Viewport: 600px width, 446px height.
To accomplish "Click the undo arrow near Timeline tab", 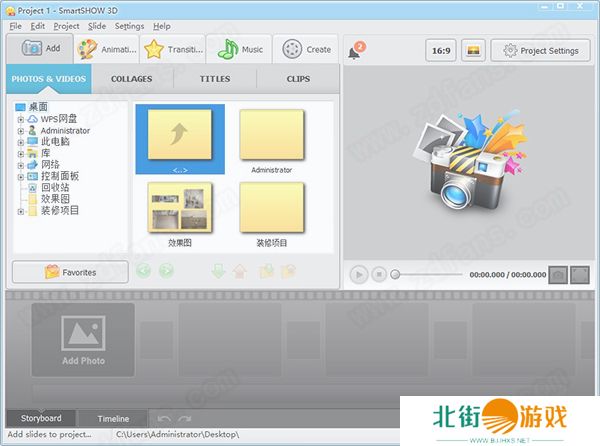I will pos(164,418).
